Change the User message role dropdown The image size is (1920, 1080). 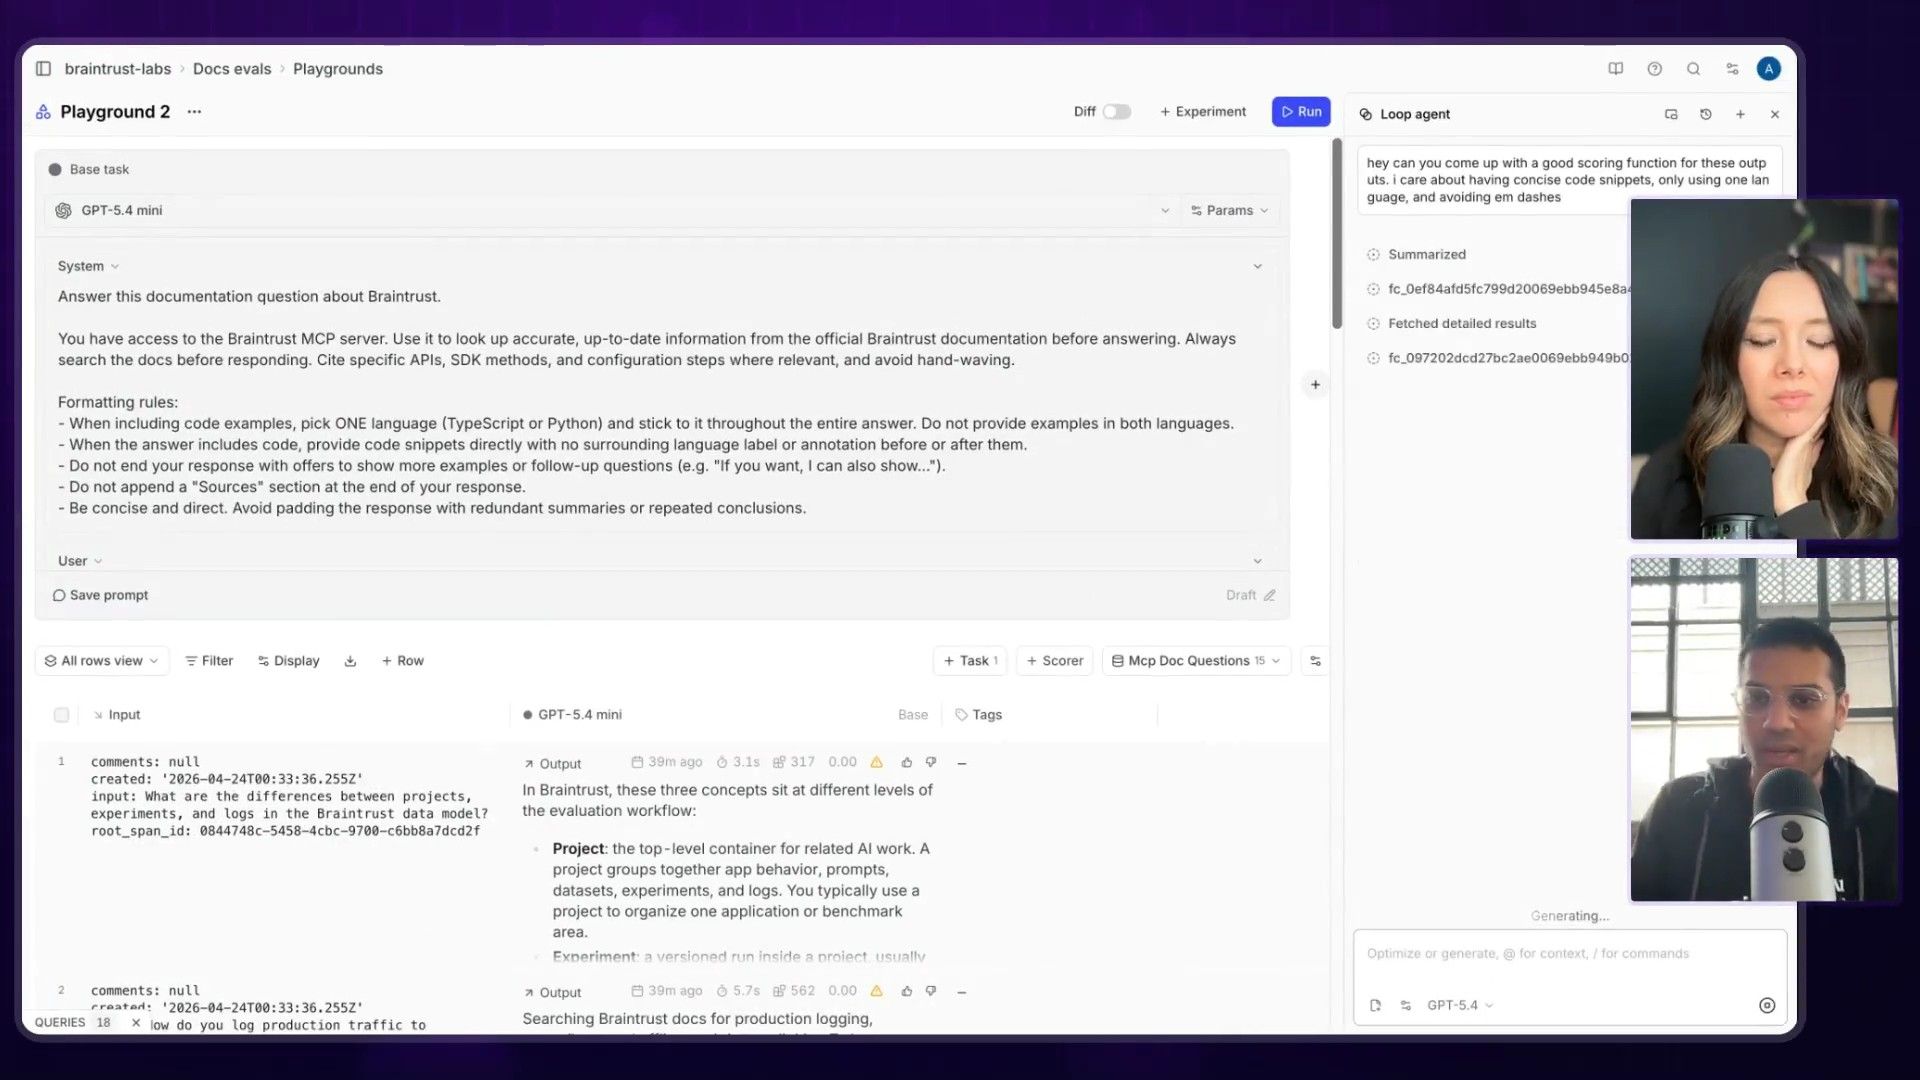[80, 561]
